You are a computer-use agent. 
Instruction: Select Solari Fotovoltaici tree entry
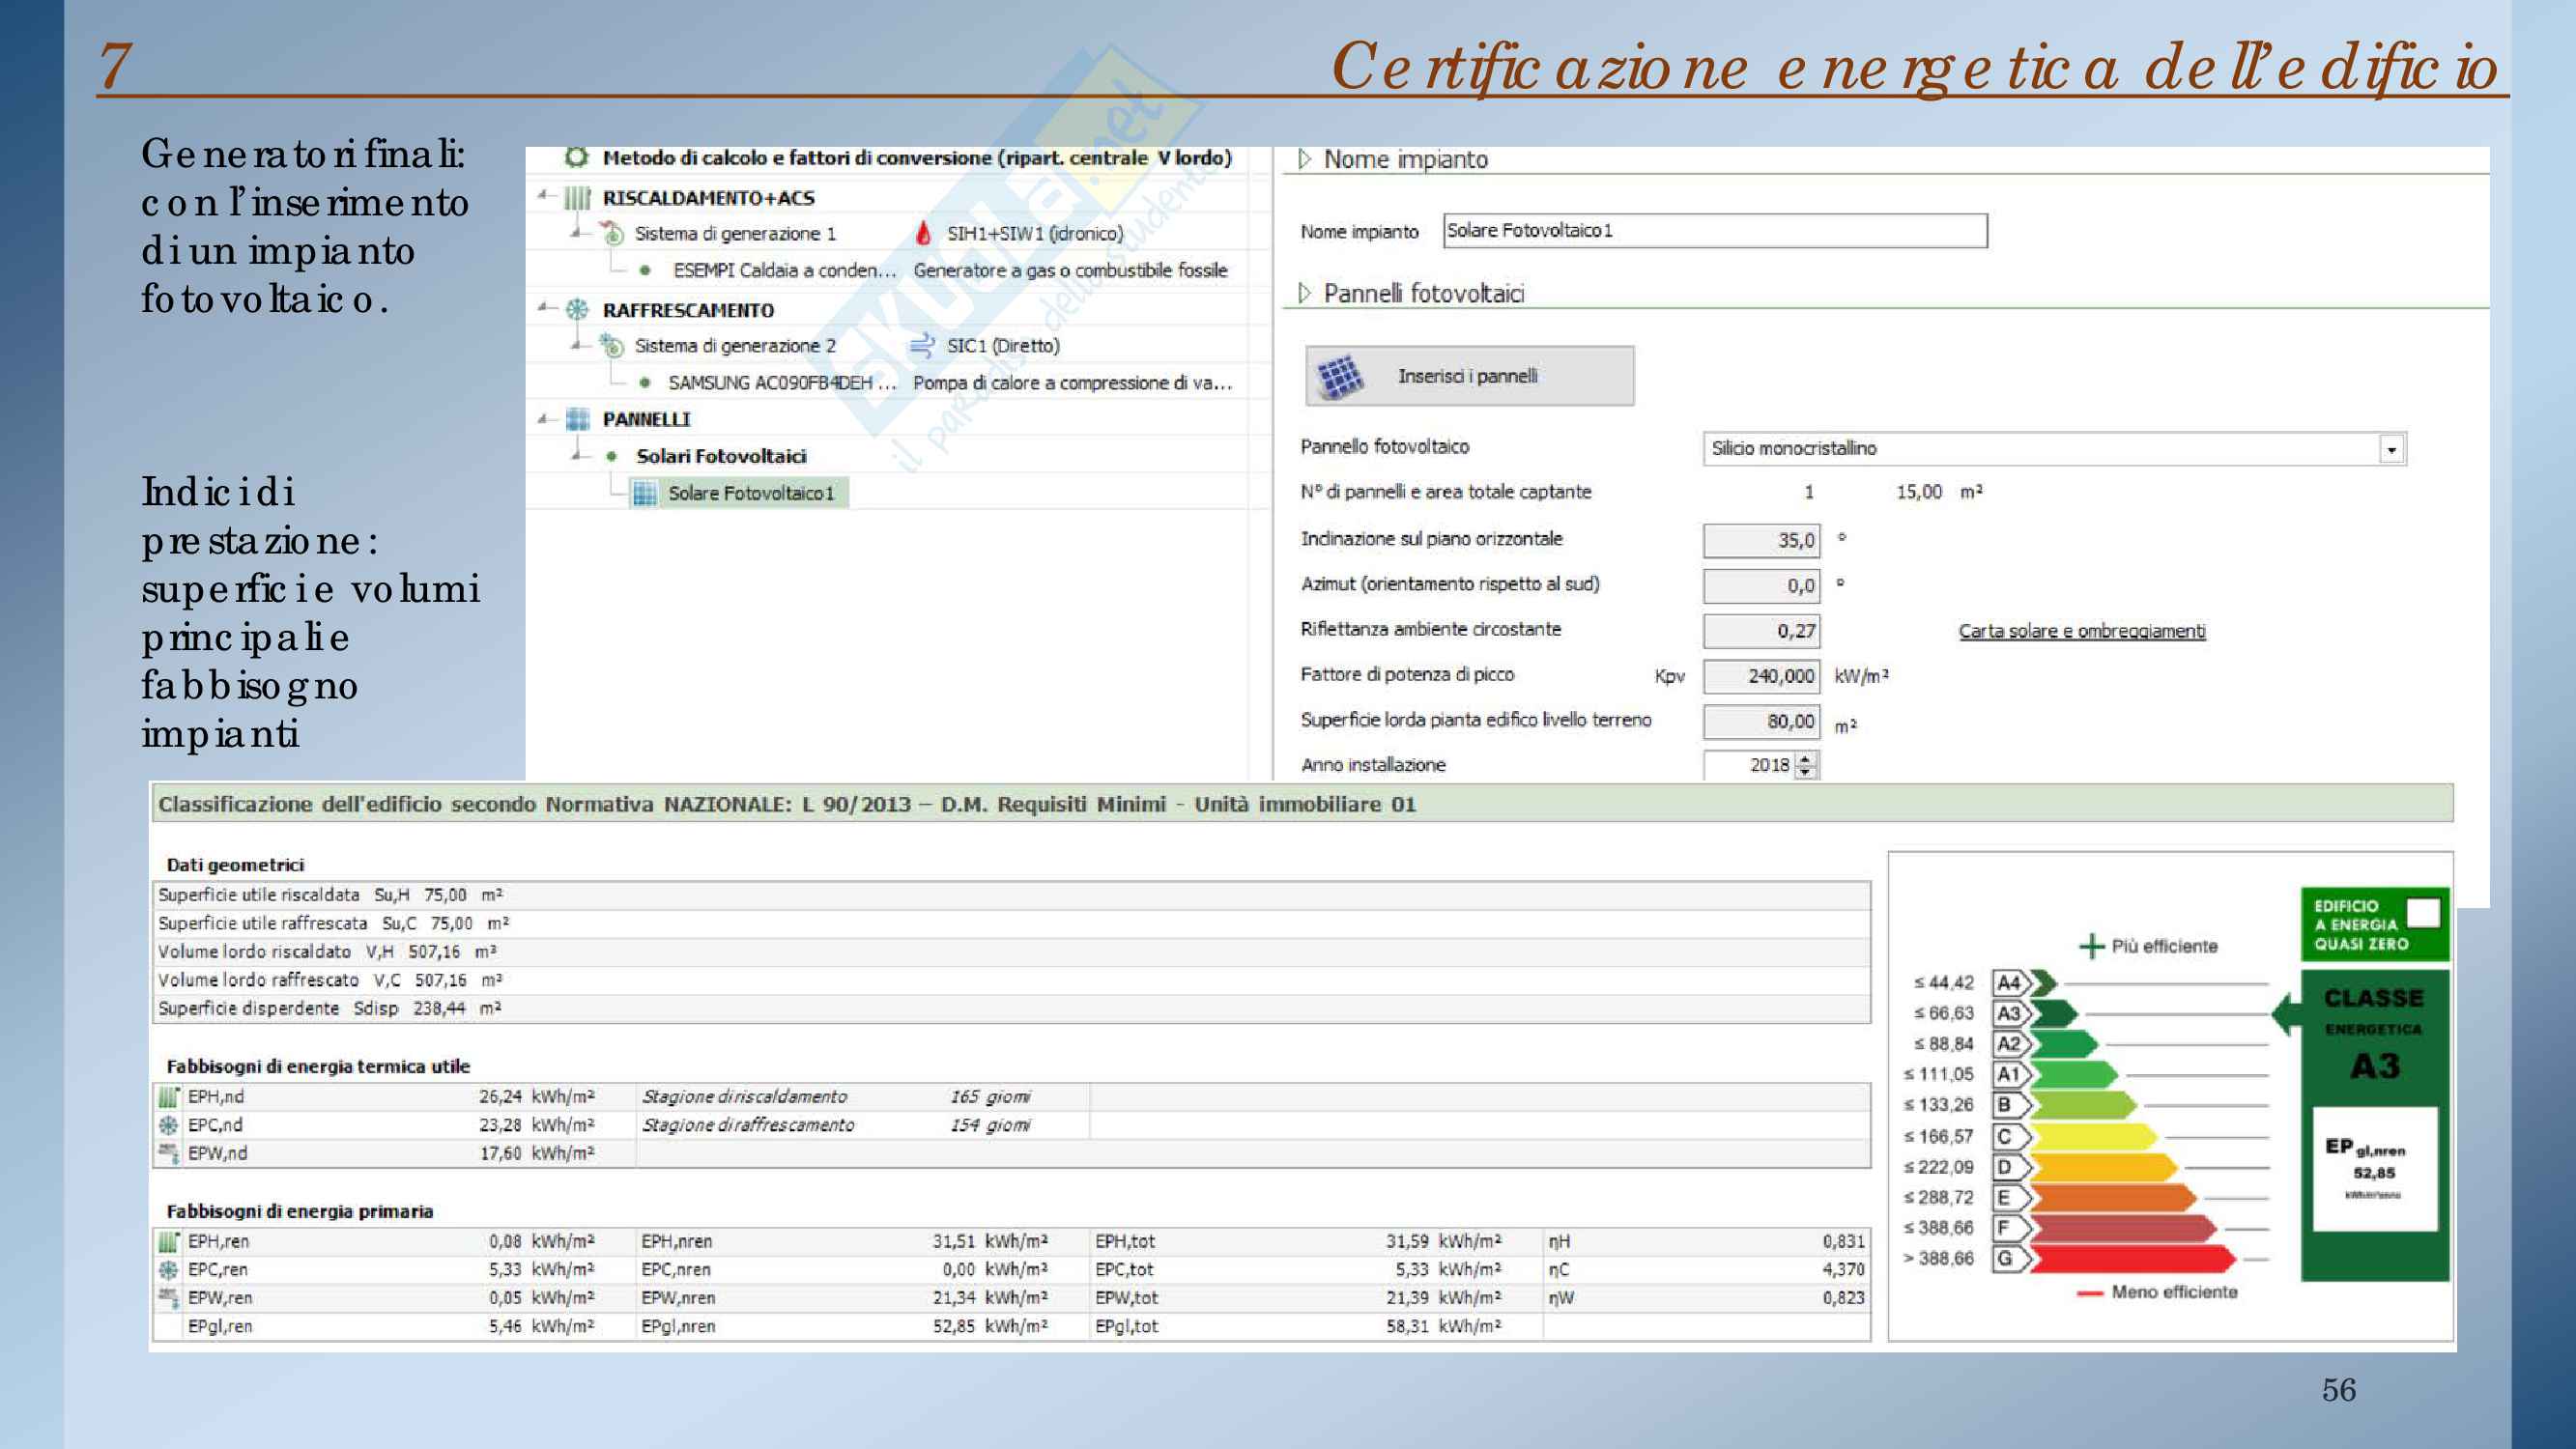point(721,456)
